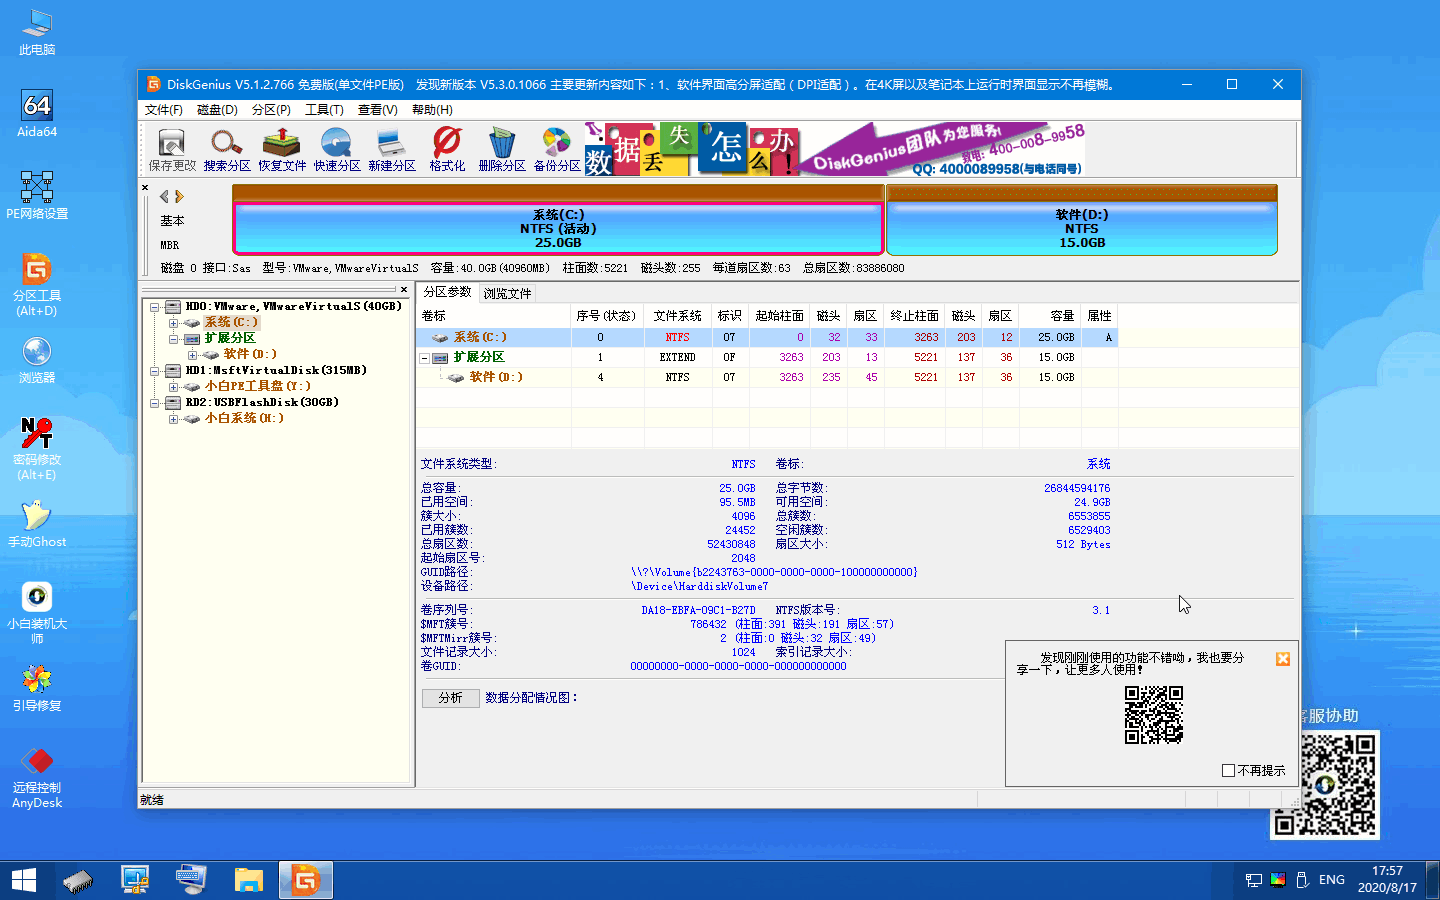Expand the RD2 USBFlashDisk tree node
Image resolution: width=1440 pixels, height=900 pixels.
[155, 402]
